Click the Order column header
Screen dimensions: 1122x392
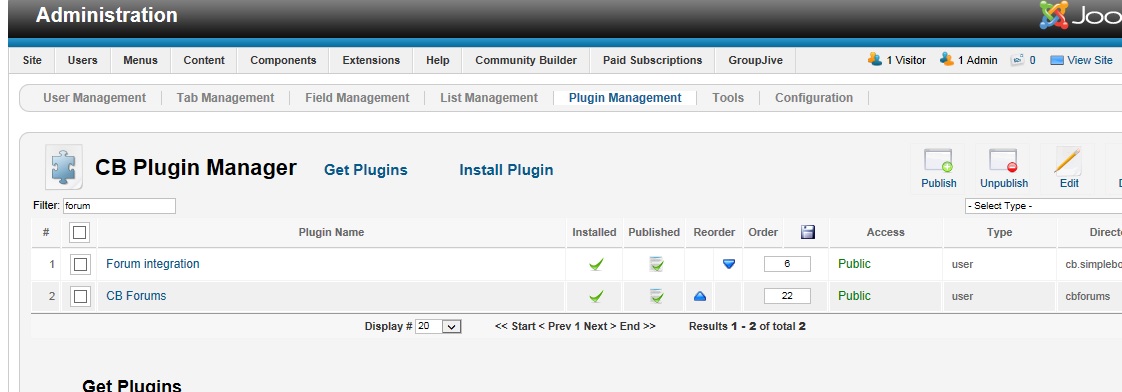pyautogui.click(x=763, y=232)
